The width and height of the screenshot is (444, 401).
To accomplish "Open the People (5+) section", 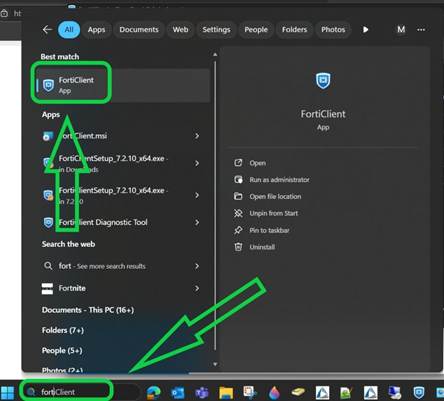I will [x=62, y=351].
